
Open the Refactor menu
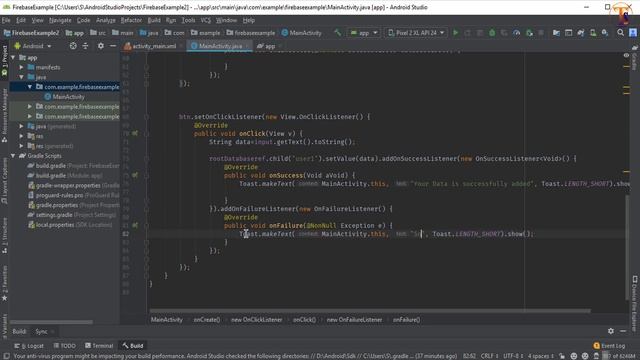pos(131,20)
